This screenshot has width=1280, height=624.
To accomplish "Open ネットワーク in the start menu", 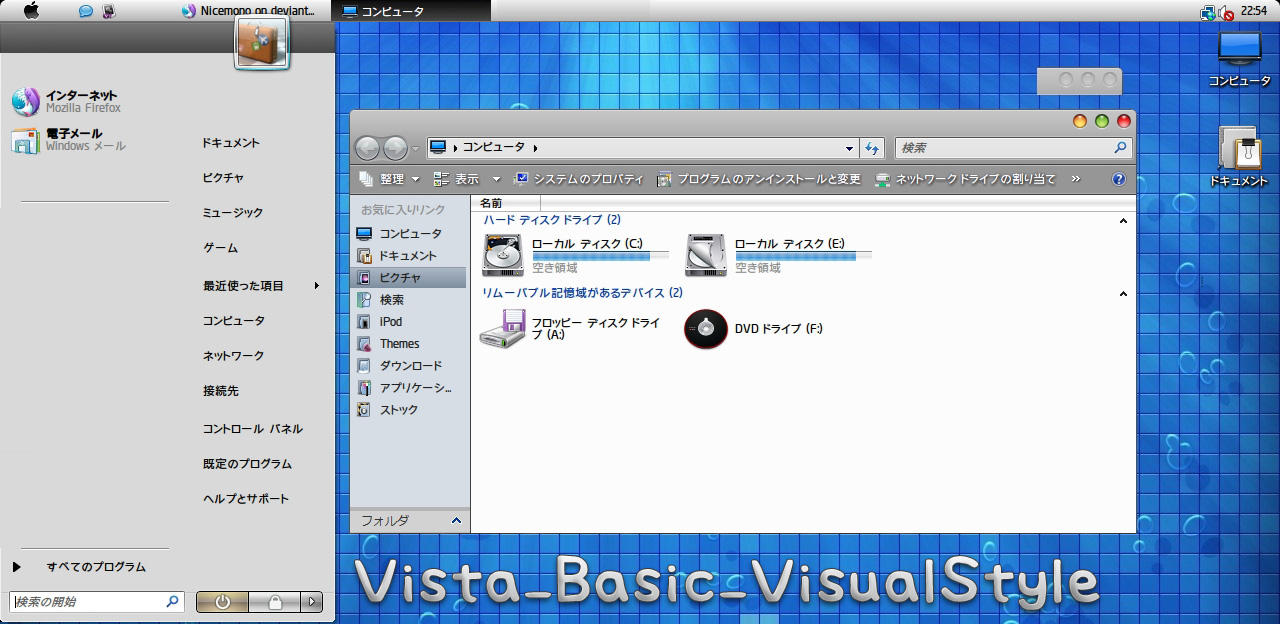I will pos(234,356).
